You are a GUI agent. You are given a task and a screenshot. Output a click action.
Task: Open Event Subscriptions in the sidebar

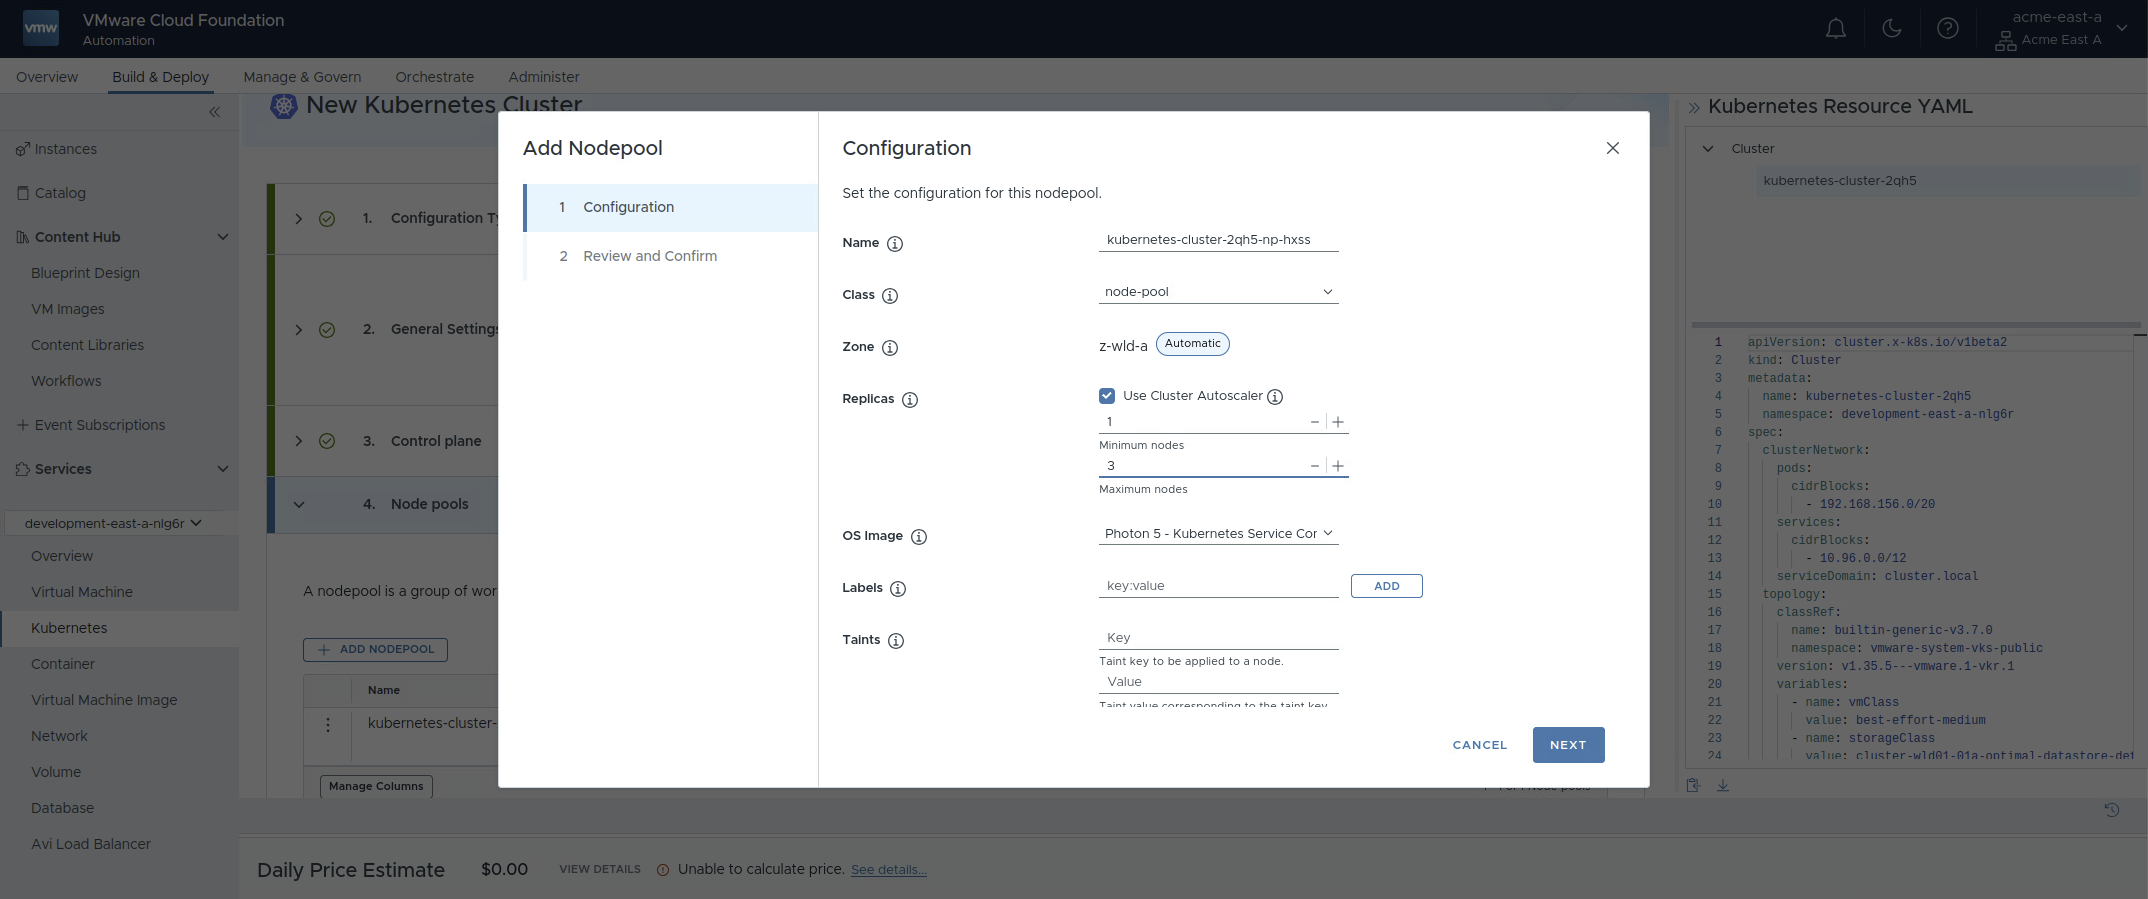click(x=100, y=425)
